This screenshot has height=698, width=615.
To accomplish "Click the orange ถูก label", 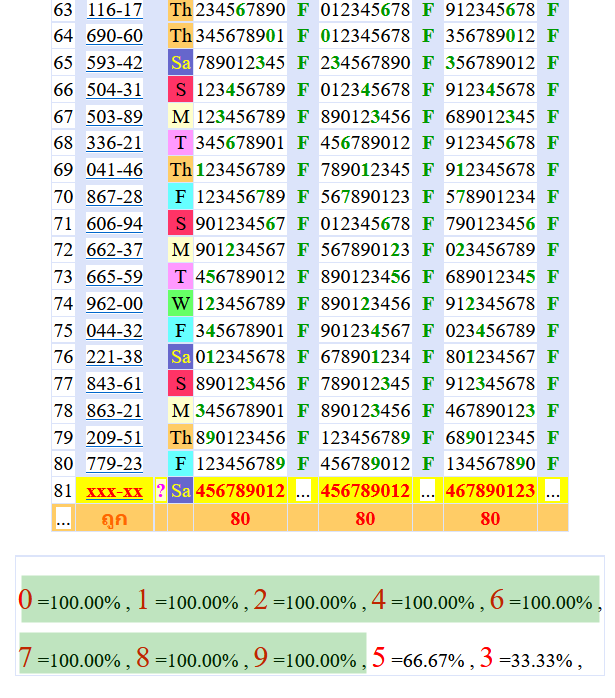I will tap(114, 518).
